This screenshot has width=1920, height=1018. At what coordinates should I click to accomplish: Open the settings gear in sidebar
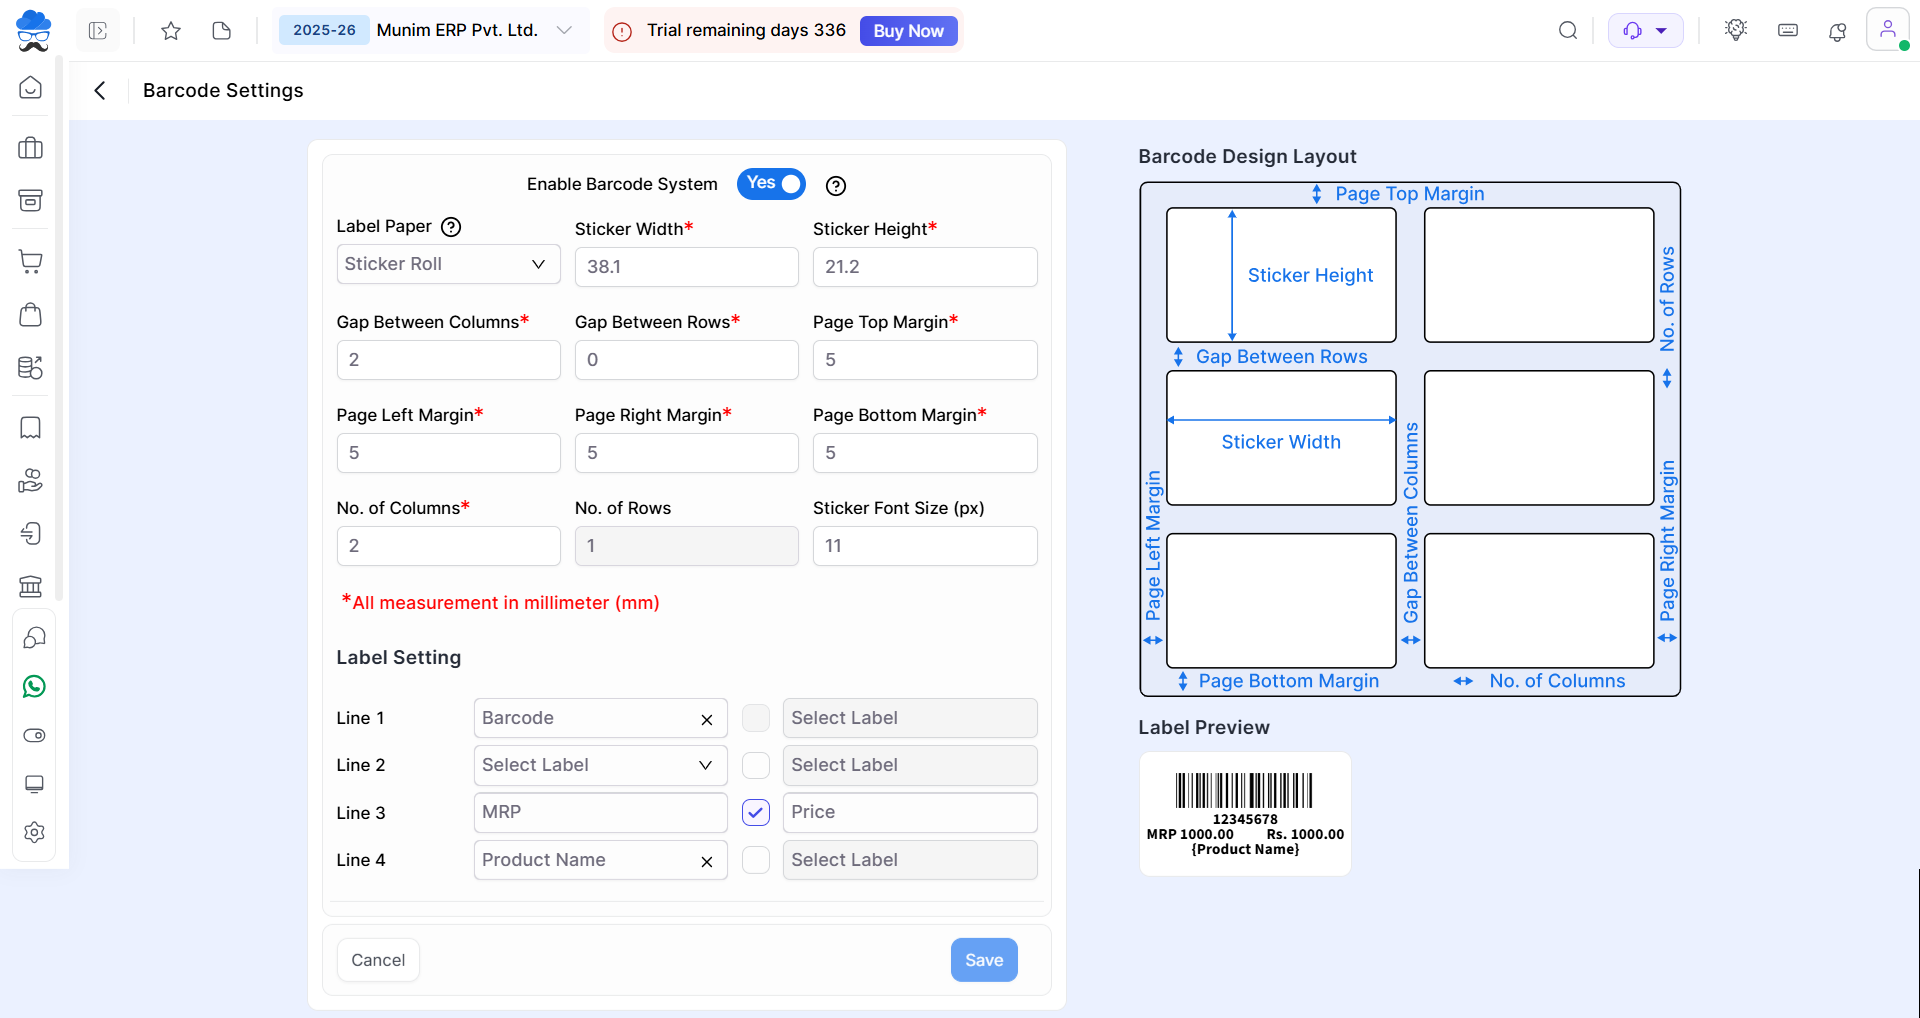34,832
